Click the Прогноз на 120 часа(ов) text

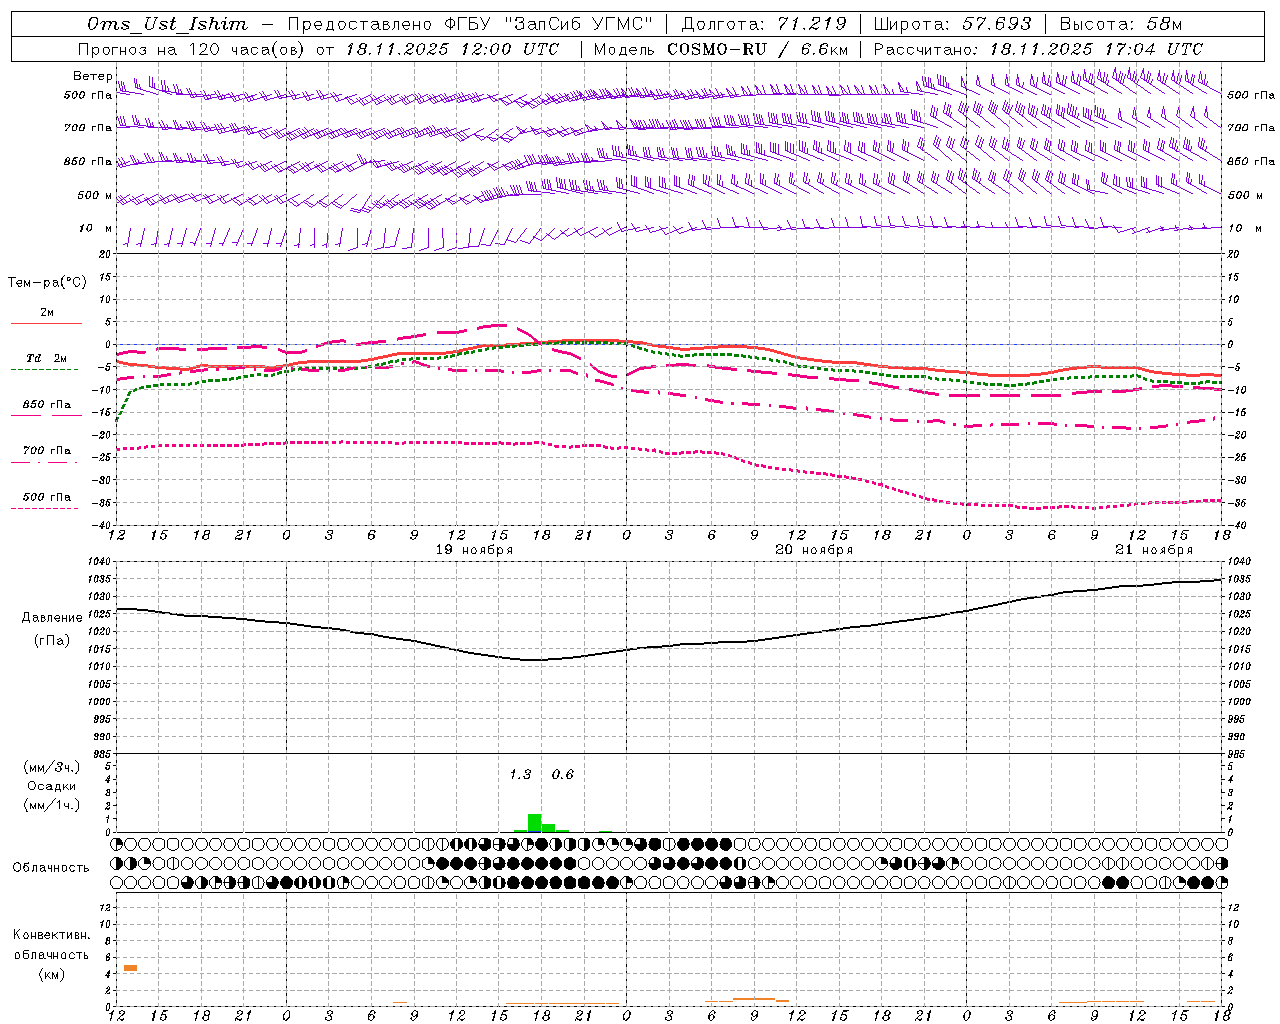(x=192, y=49)
